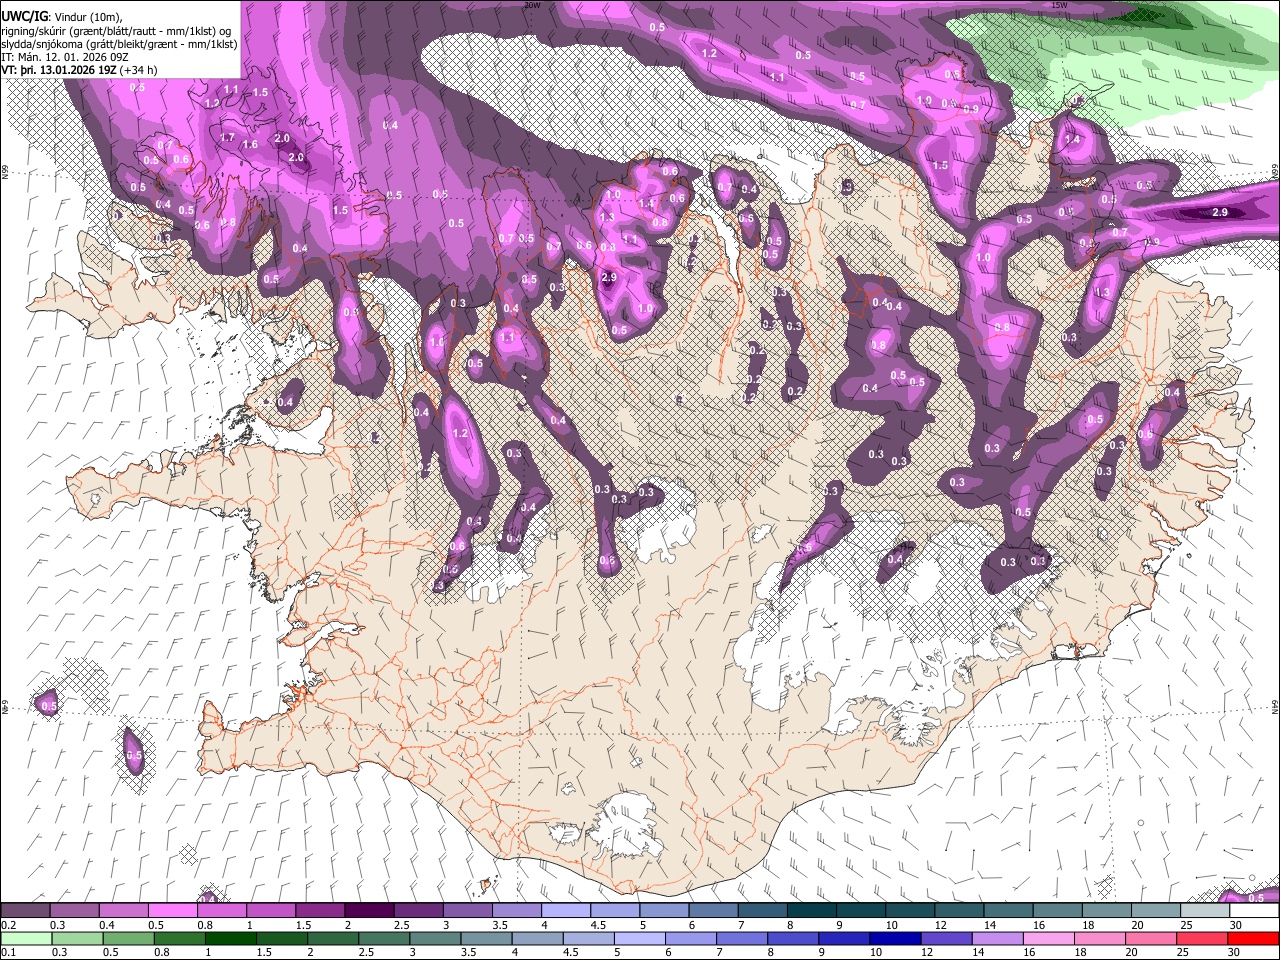Pick the 20–25 light gray swatch in the upper legend
1280x960 pixels.
[1156, 911]
